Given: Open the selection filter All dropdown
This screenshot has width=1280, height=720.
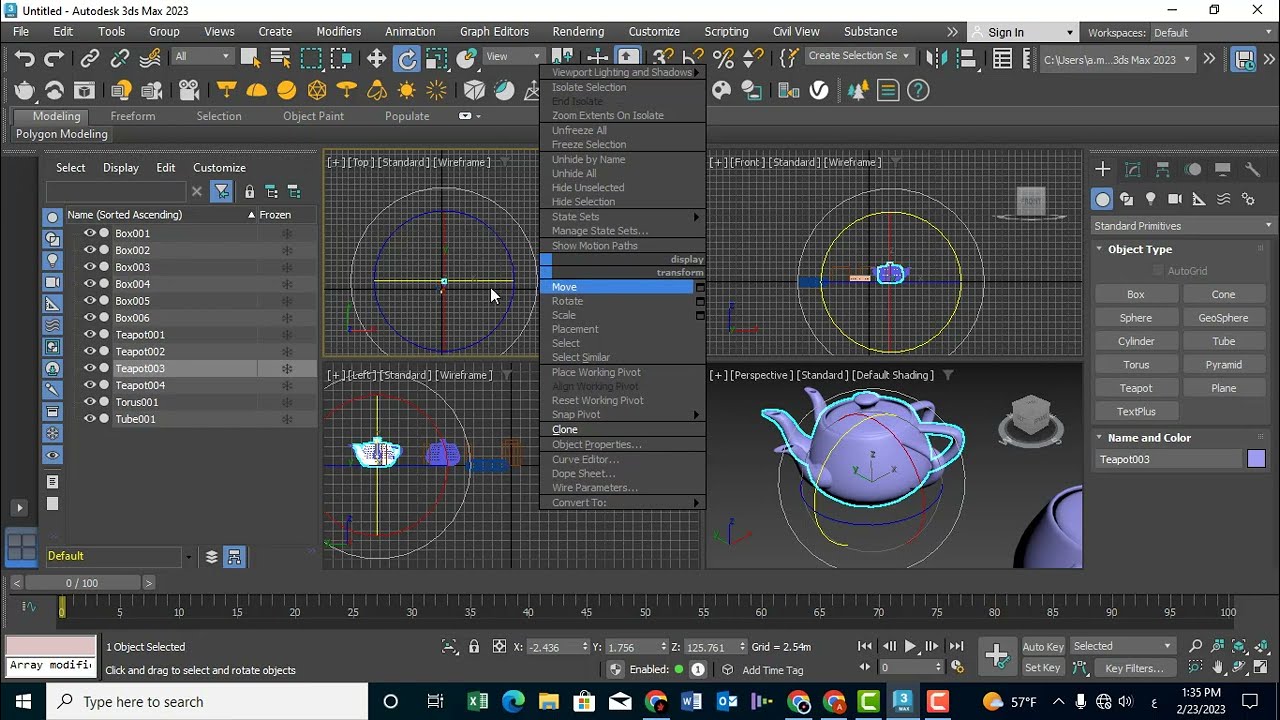Looking at the screenshot, I should point(204,57).
